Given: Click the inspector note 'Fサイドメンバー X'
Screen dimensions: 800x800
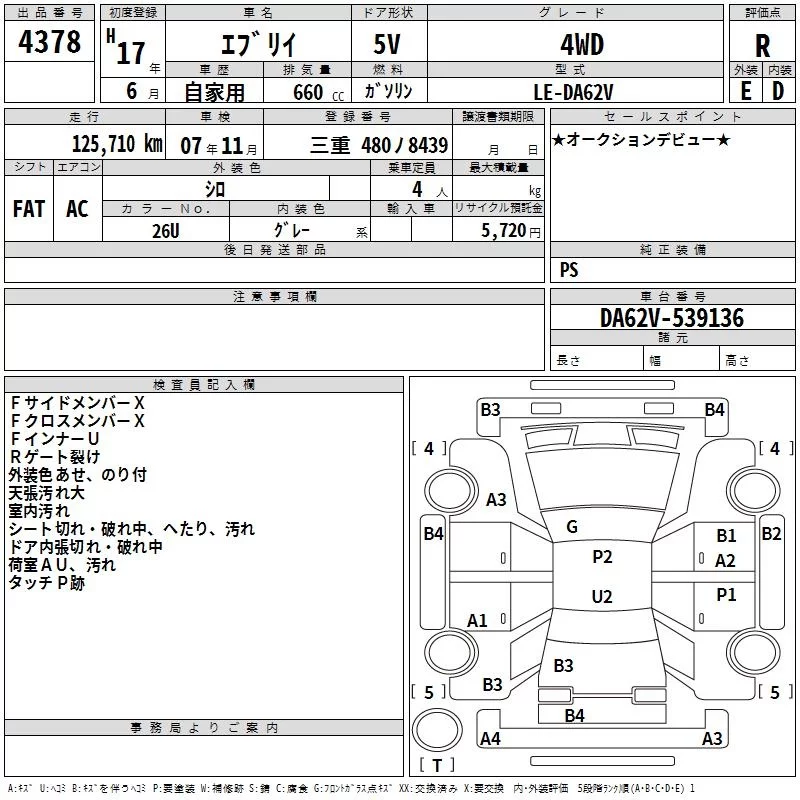Looking at the screenshot, I should [x=77, y=403].
